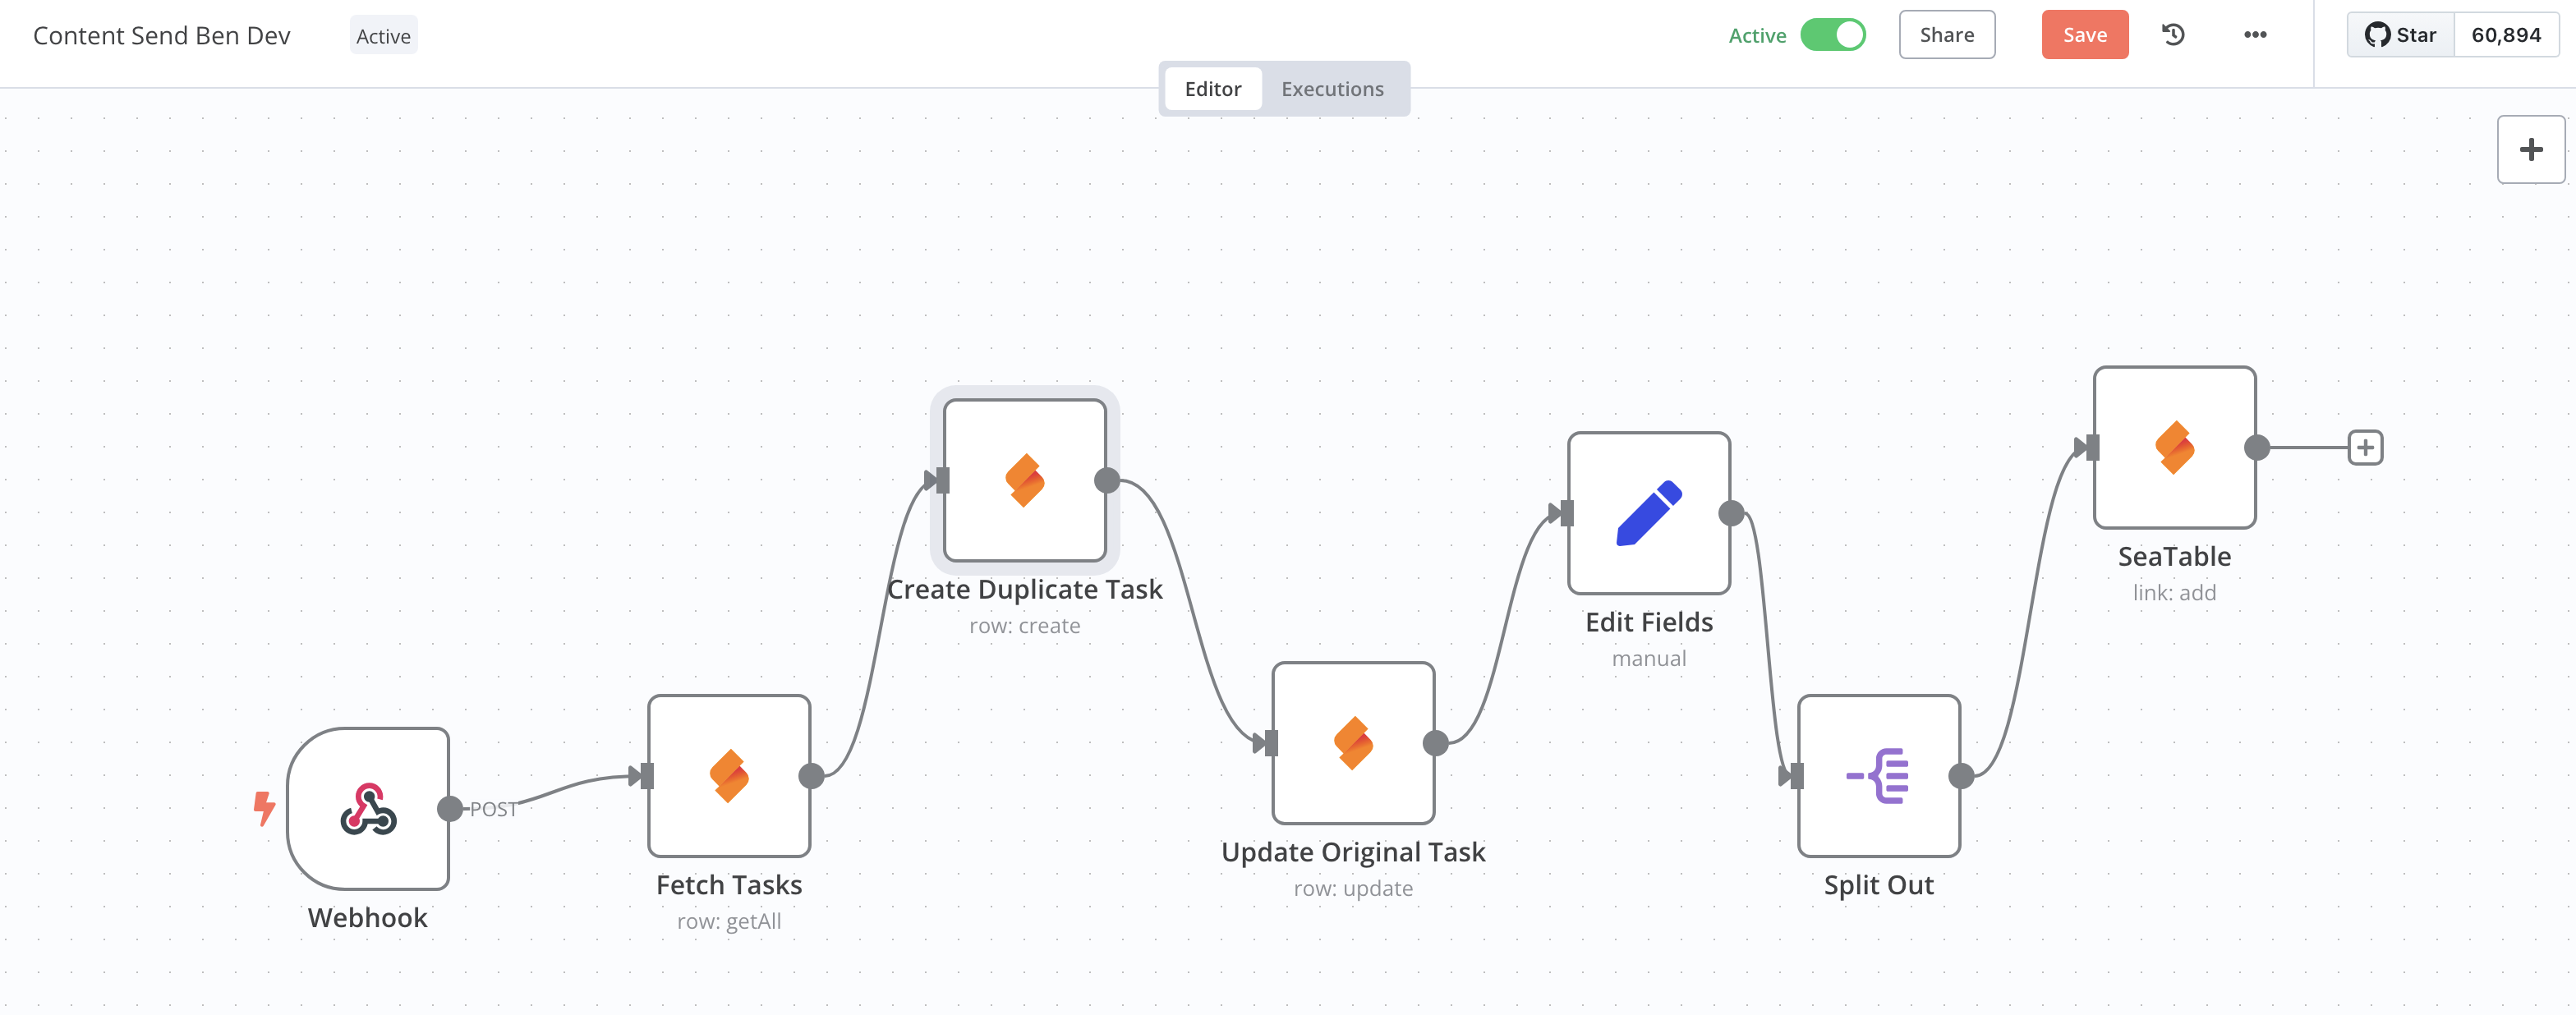2576x1015 pixels.
Task: Click the workflow name Content Send Ben Dev
Action: point(162,36)
